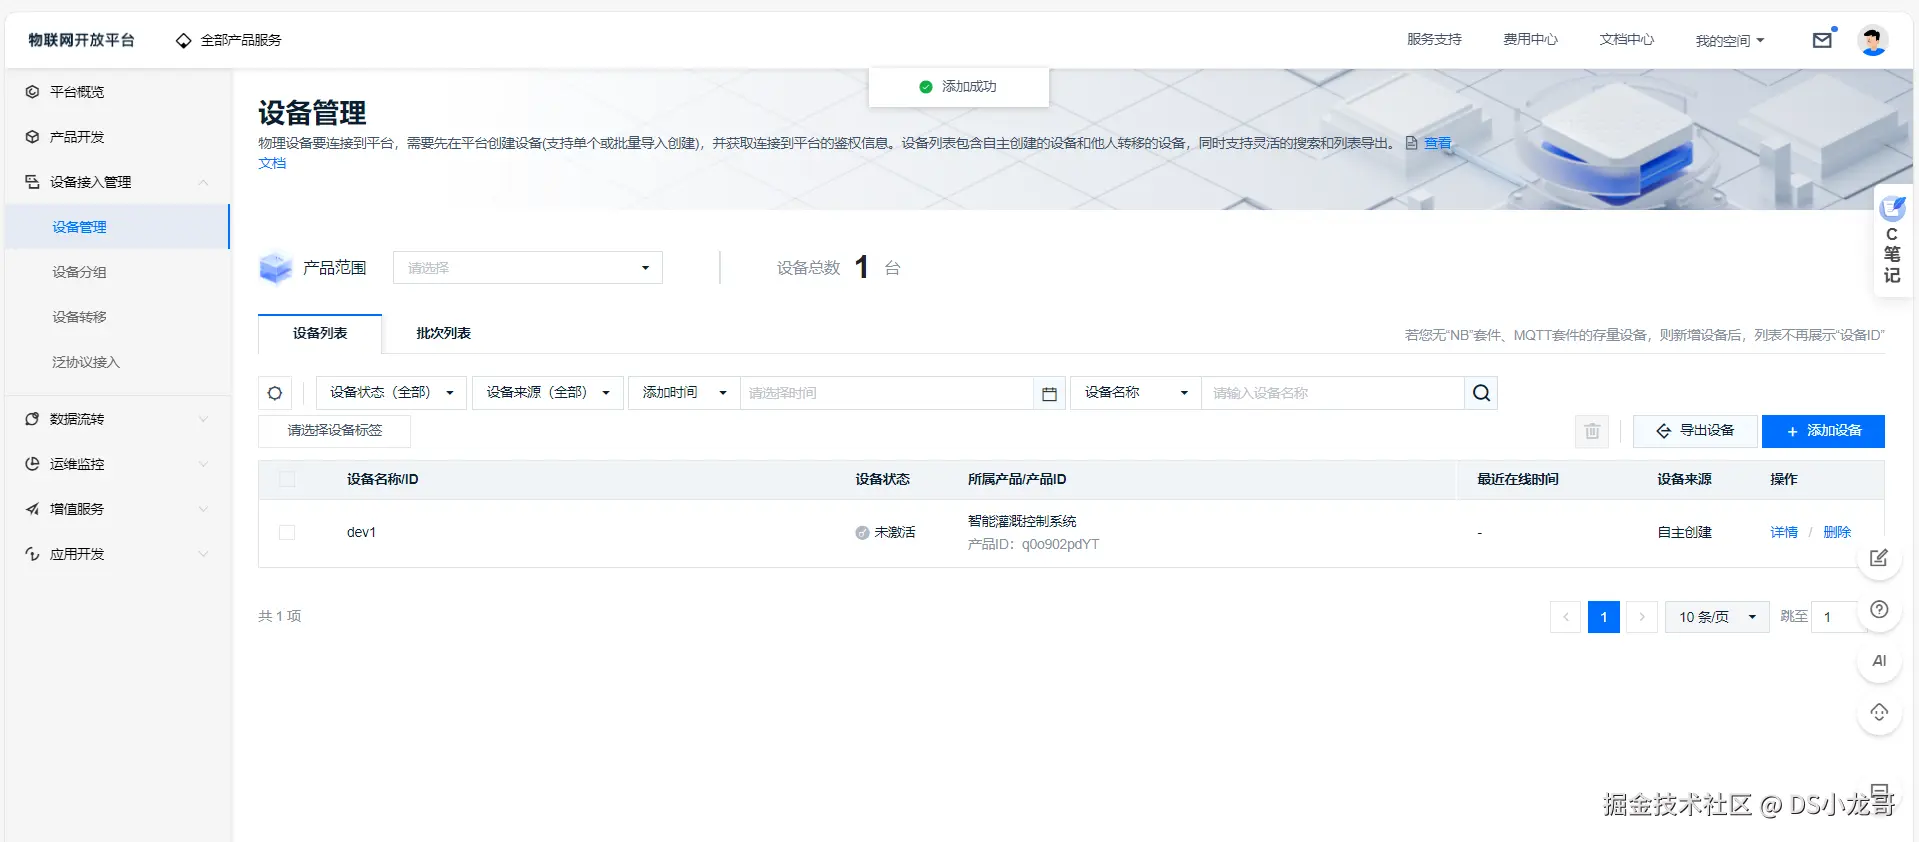Click 删除 for device dev1
1919x842 pixels.
[x=1837, y=533]
